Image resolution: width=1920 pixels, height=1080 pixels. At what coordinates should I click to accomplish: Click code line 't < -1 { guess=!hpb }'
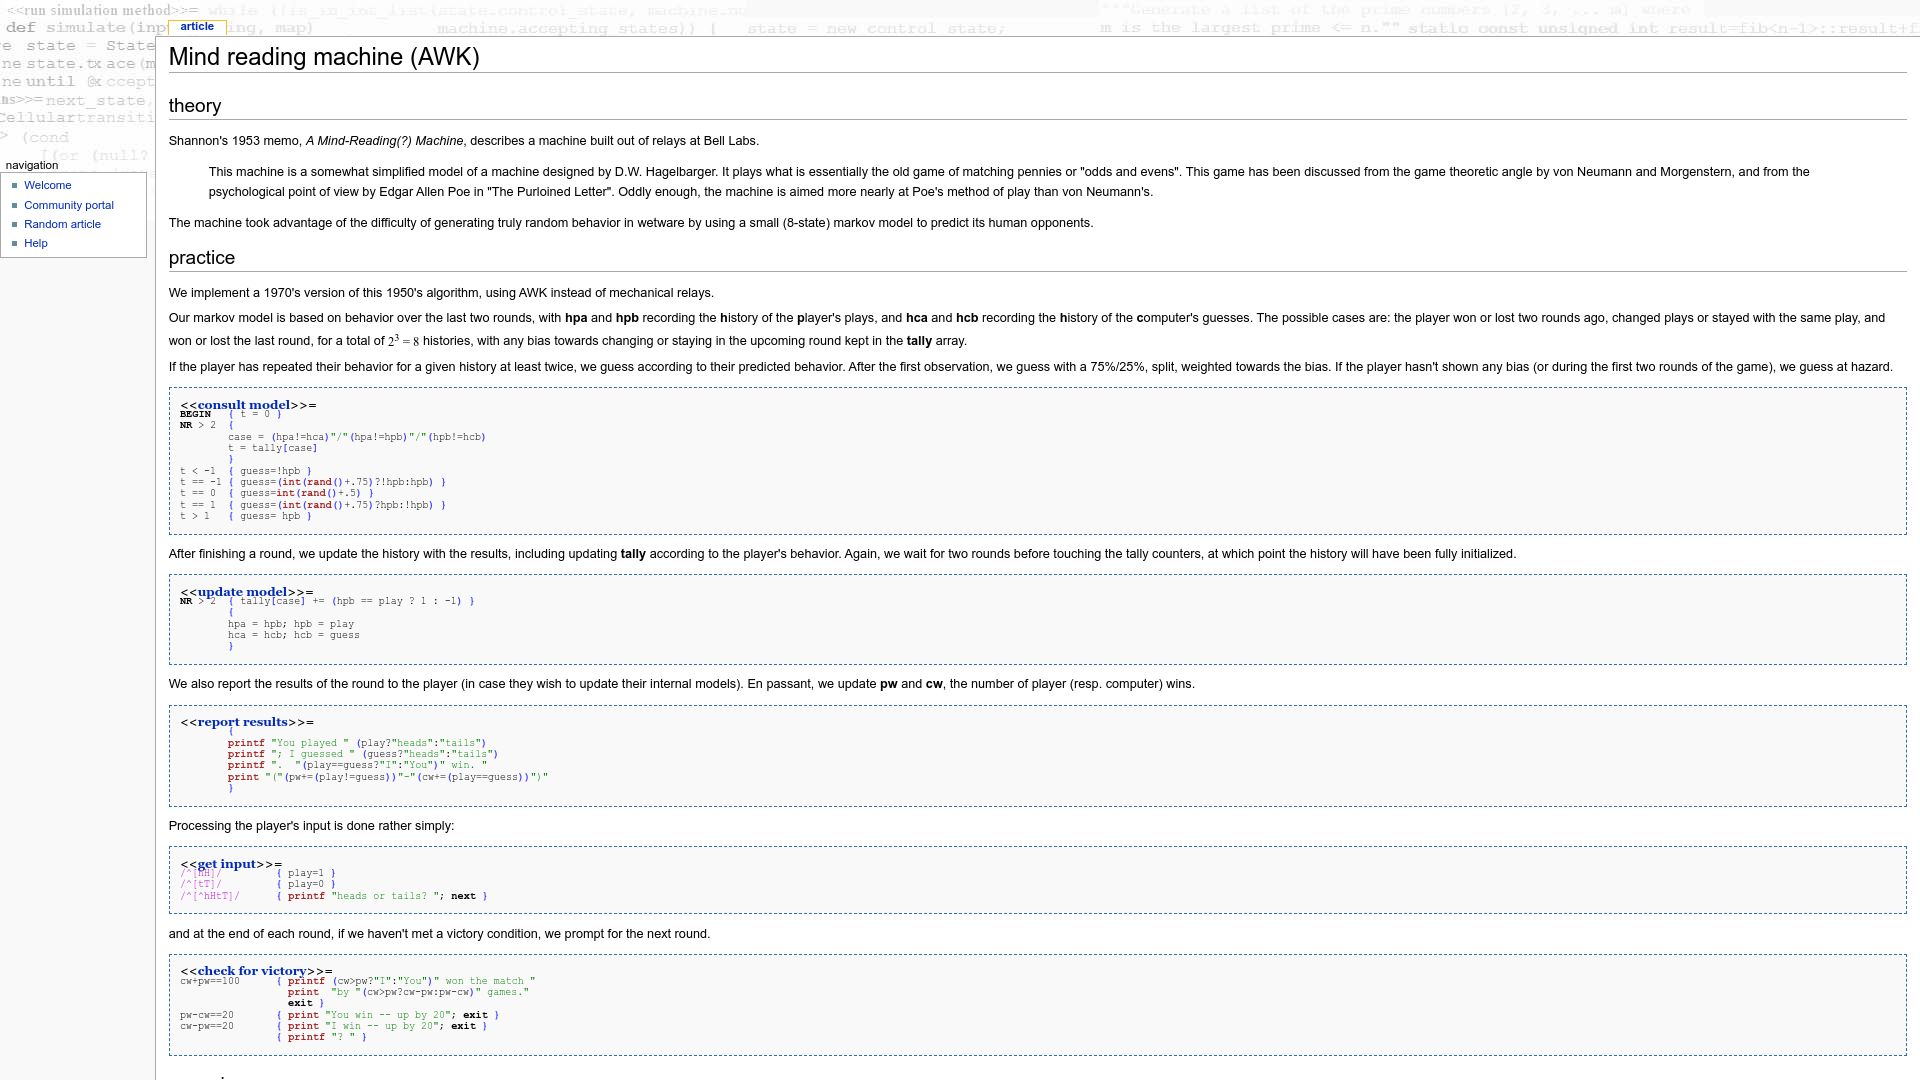[246, 471]
